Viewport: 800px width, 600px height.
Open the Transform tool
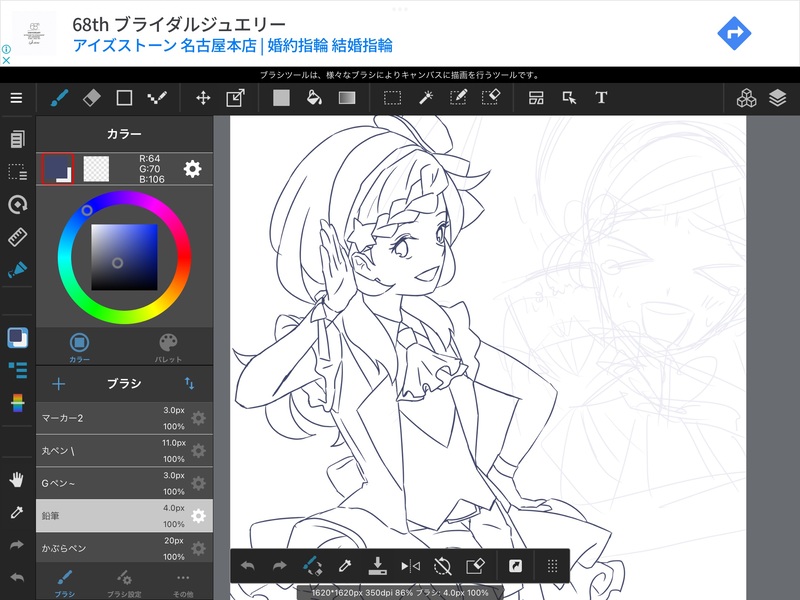[235, 97]
